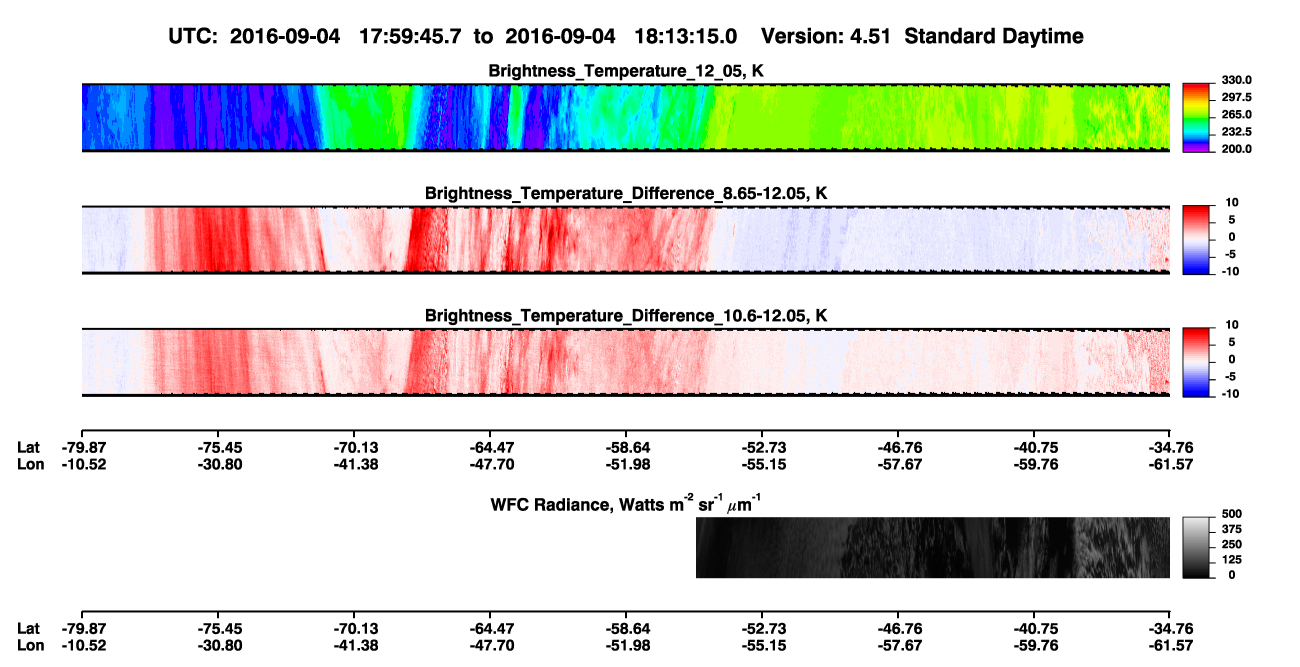Click latitude '-52.73' on the bottom axis
1300x667 pixels.
[762, 629]
